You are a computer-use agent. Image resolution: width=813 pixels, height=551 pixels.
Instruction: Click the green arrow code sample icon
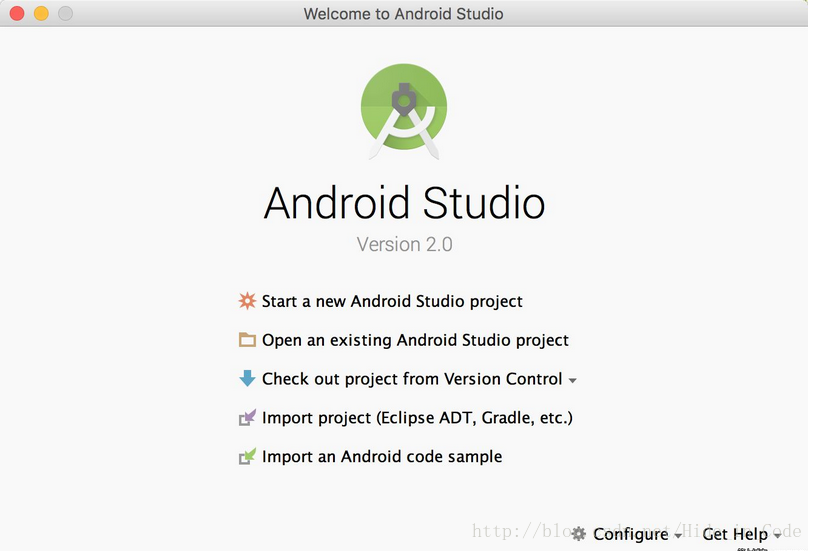pos(247,456)
